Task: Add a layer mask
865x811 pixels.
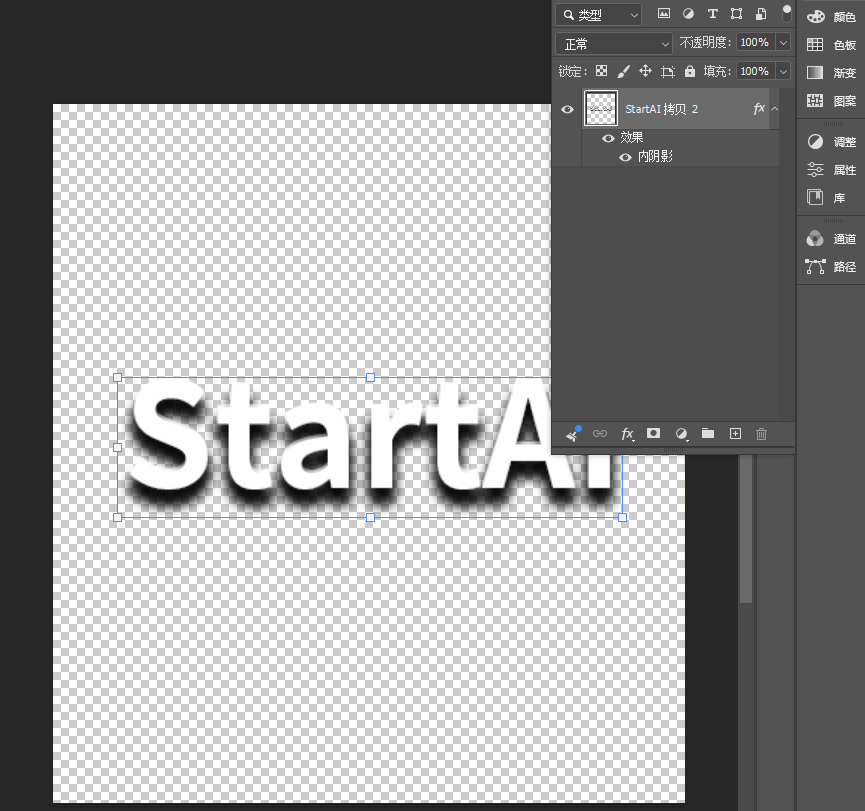Action: 653,434
